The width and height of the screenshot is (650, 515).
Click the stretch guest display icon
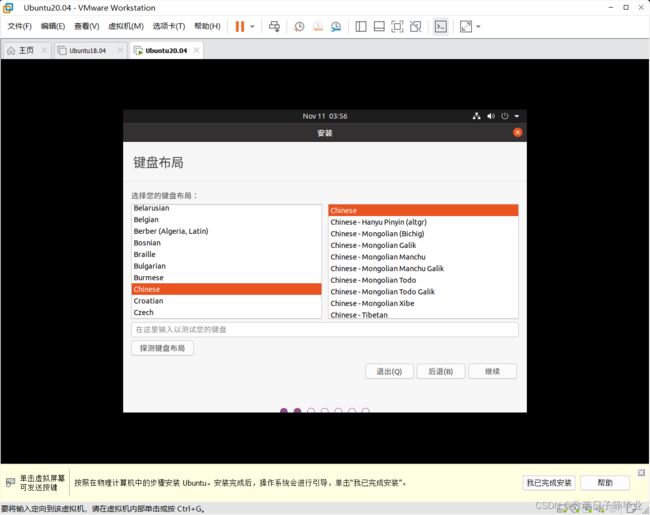[466, 27]
